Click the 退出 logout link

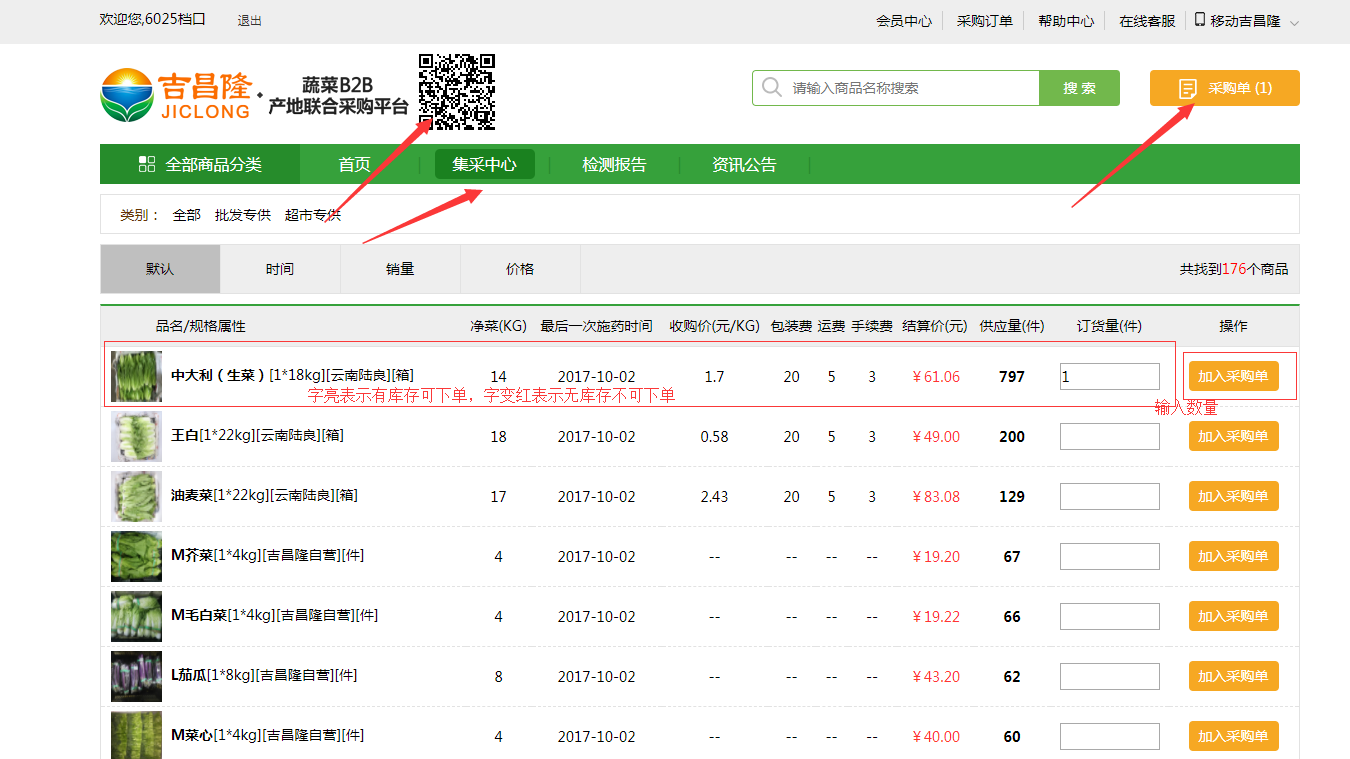(249, 21)
